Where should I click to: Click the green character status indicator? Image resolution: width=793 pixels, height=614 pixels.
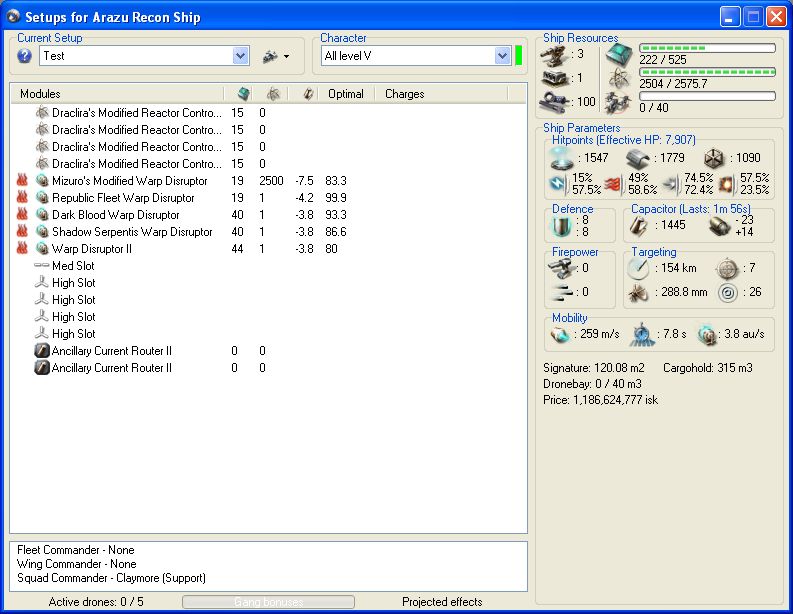(518, 56)
